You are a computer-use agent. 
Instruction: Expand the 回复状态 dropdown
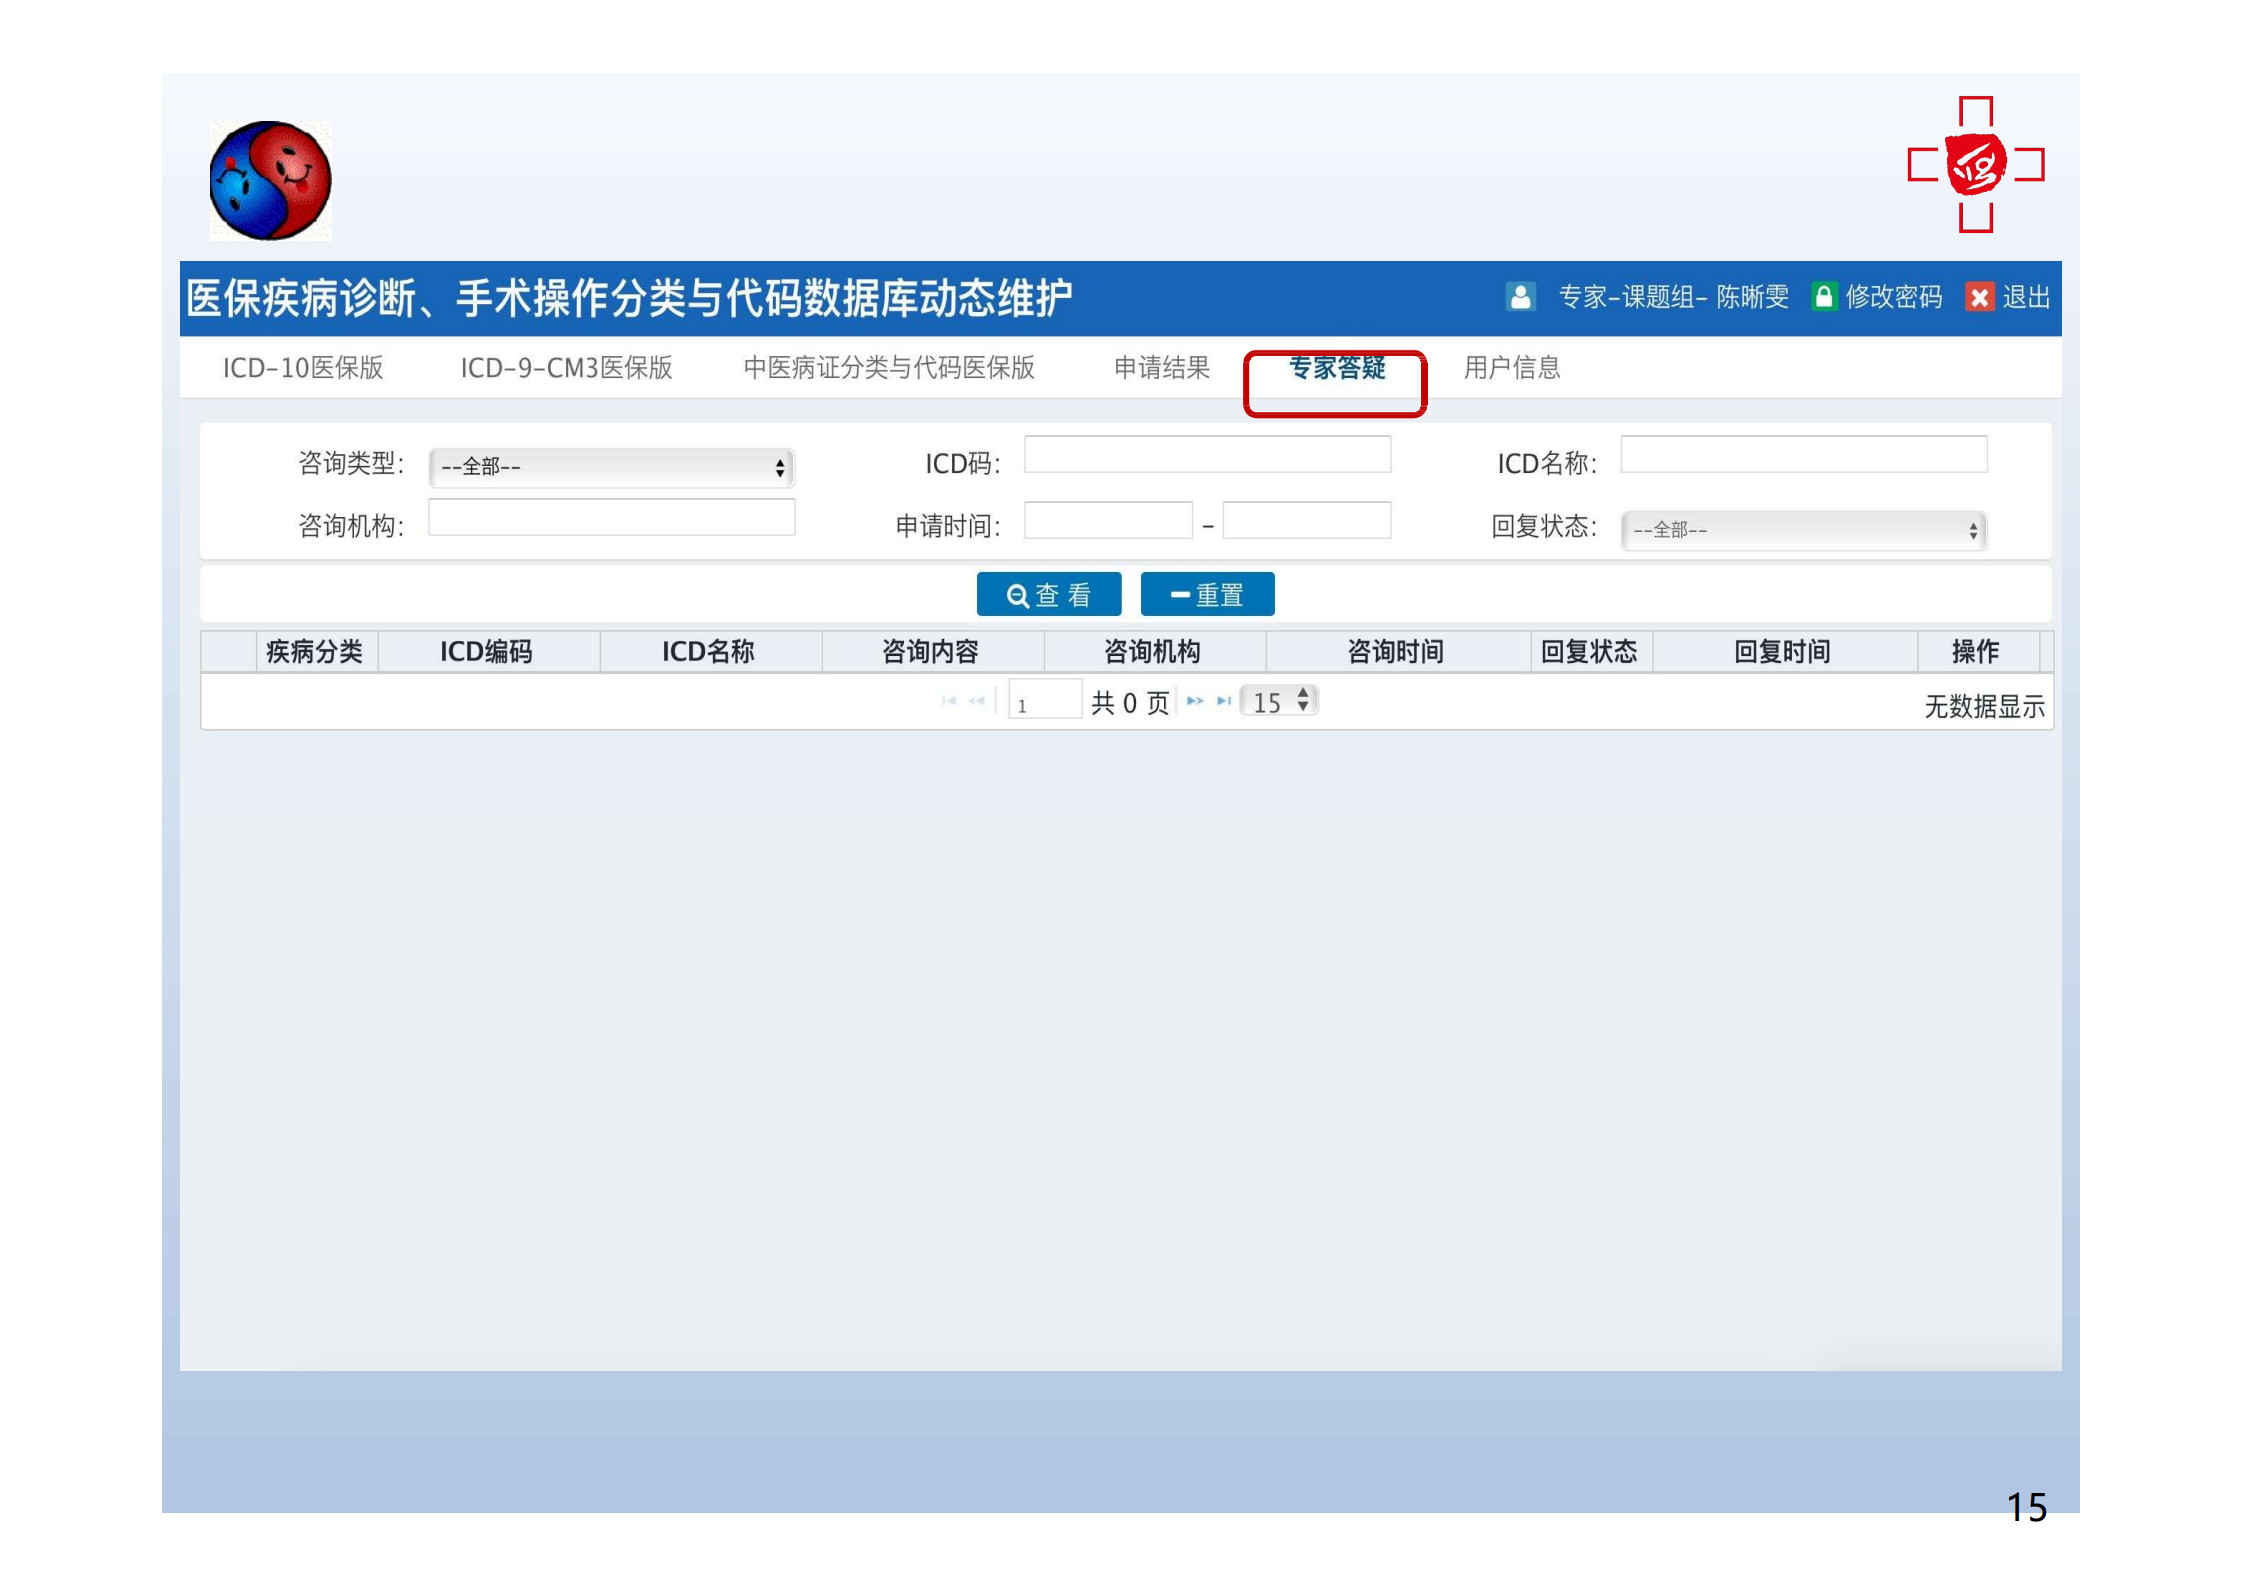click(1803, 530)
